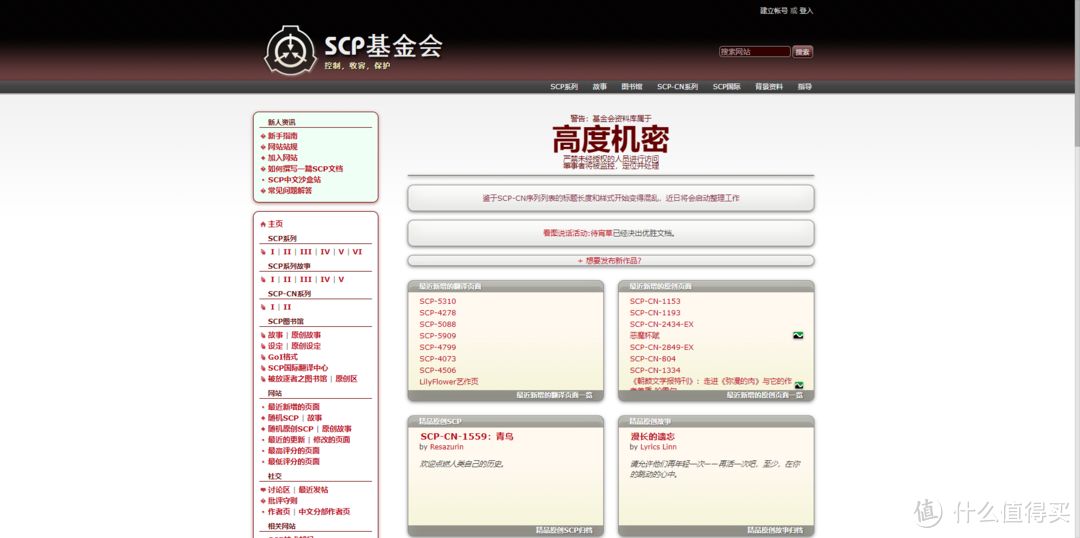Image resolution: width=1080 pixels, height=538 pixels.
Task: Open the 原创设定 sidebar link
Action: click(x=306, y=346)
